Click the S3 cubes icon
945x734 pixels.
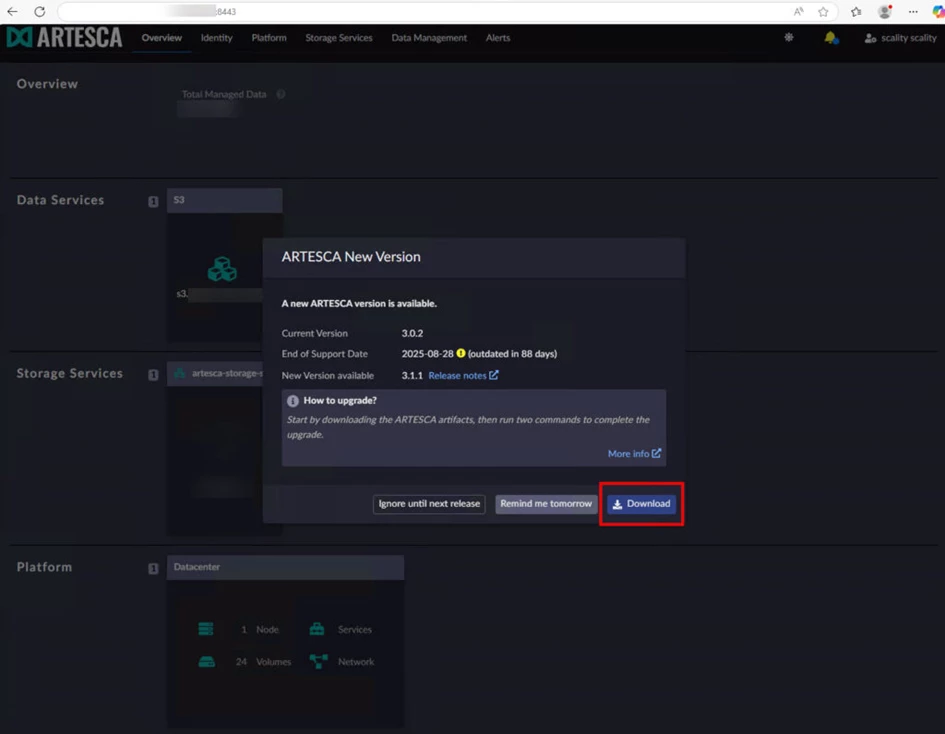[x=222, y=269]
